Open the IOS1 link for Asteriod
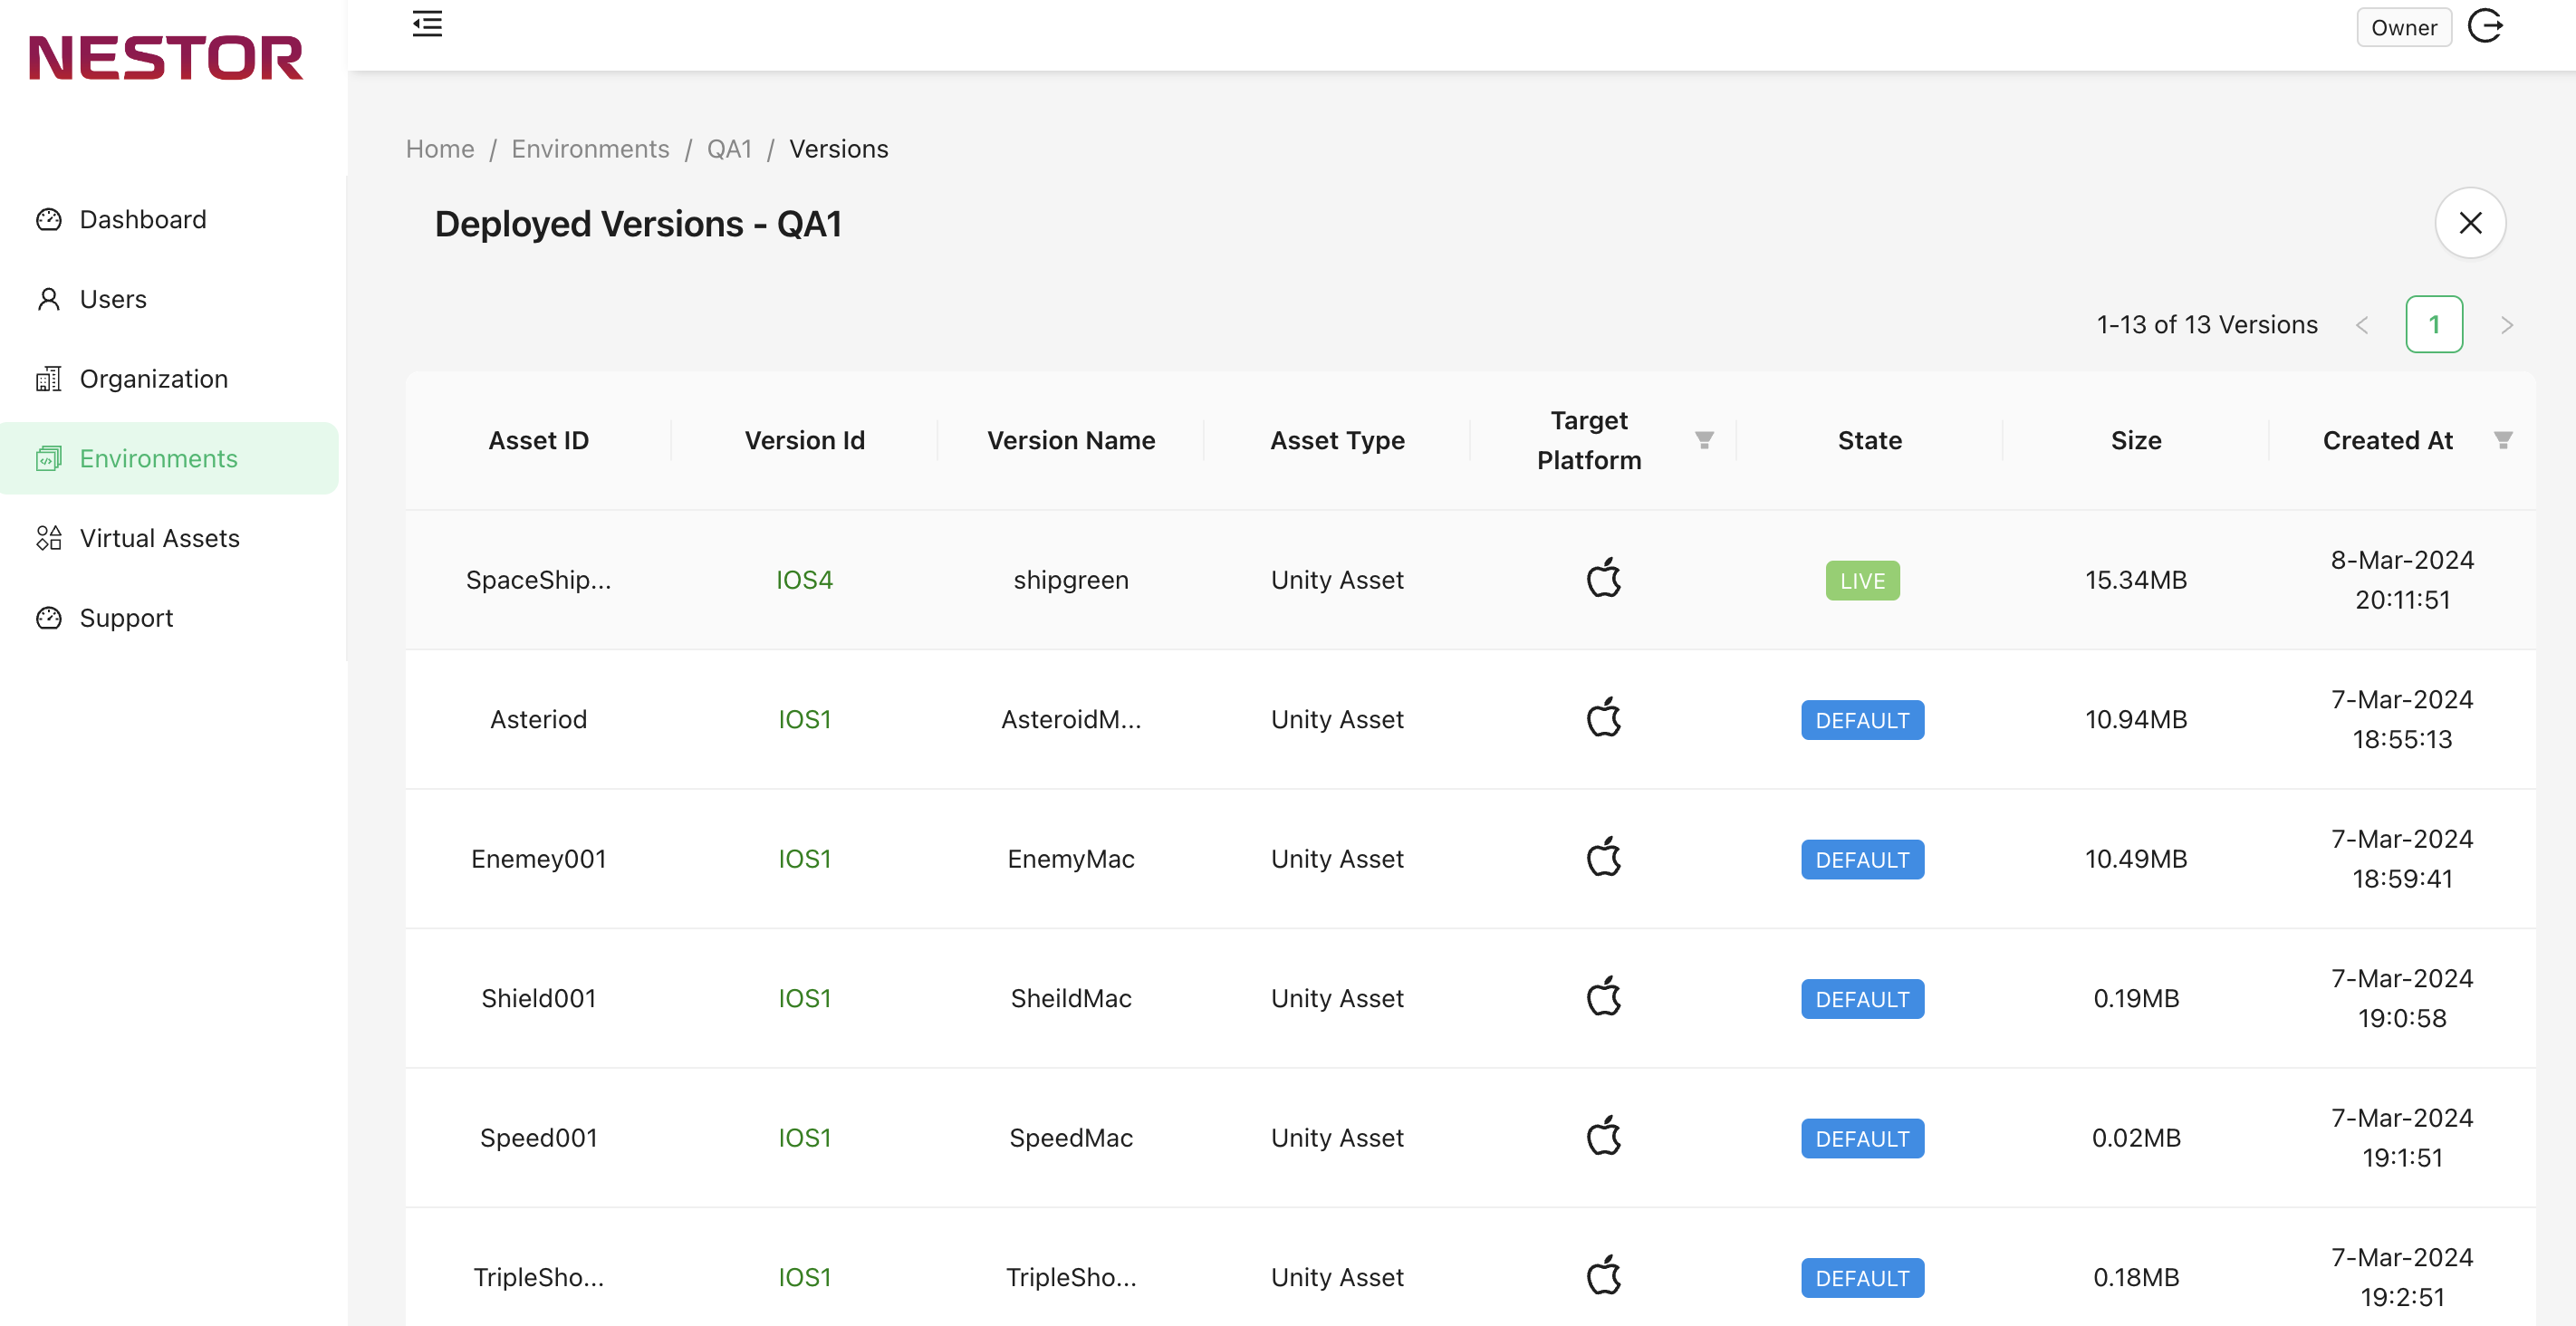Image resolution: width=2576 pixels, height=1326 pixels. (x=804, y=719)
